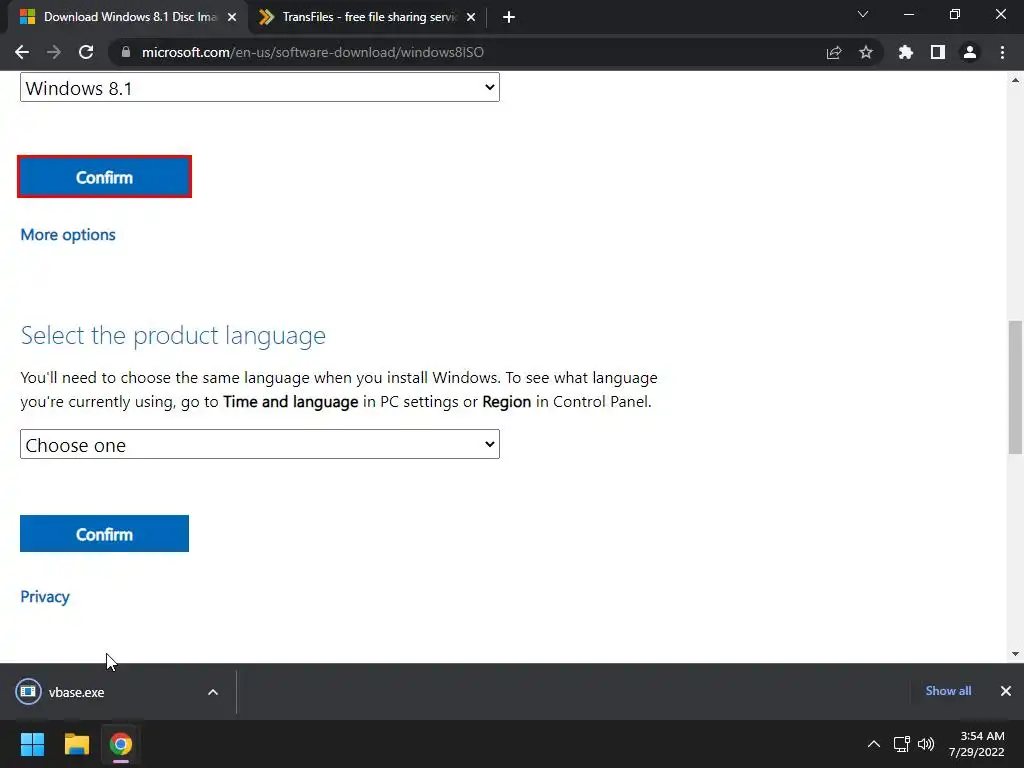1024x768 pixels.
Task: Click the scrollbar down arrow
Action: (x=1015, y=654)
